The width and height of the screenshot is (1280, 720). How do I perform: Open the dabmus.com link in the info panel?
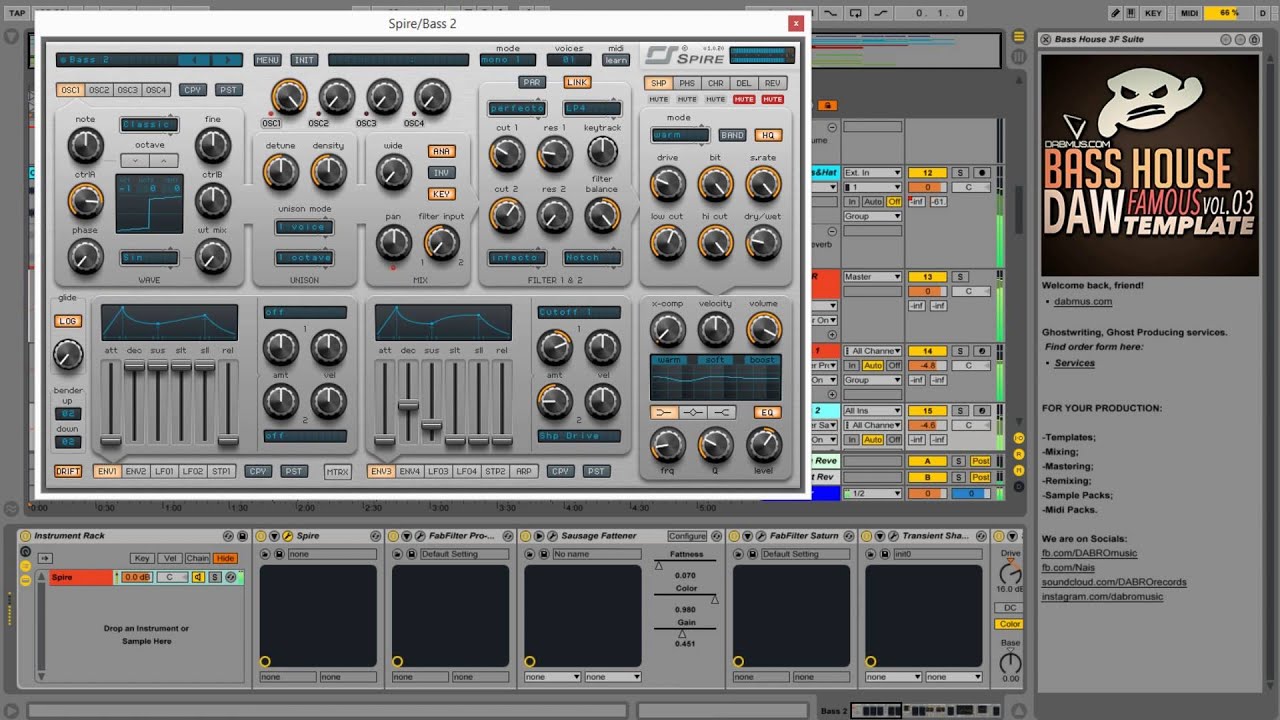(1083, 301)
